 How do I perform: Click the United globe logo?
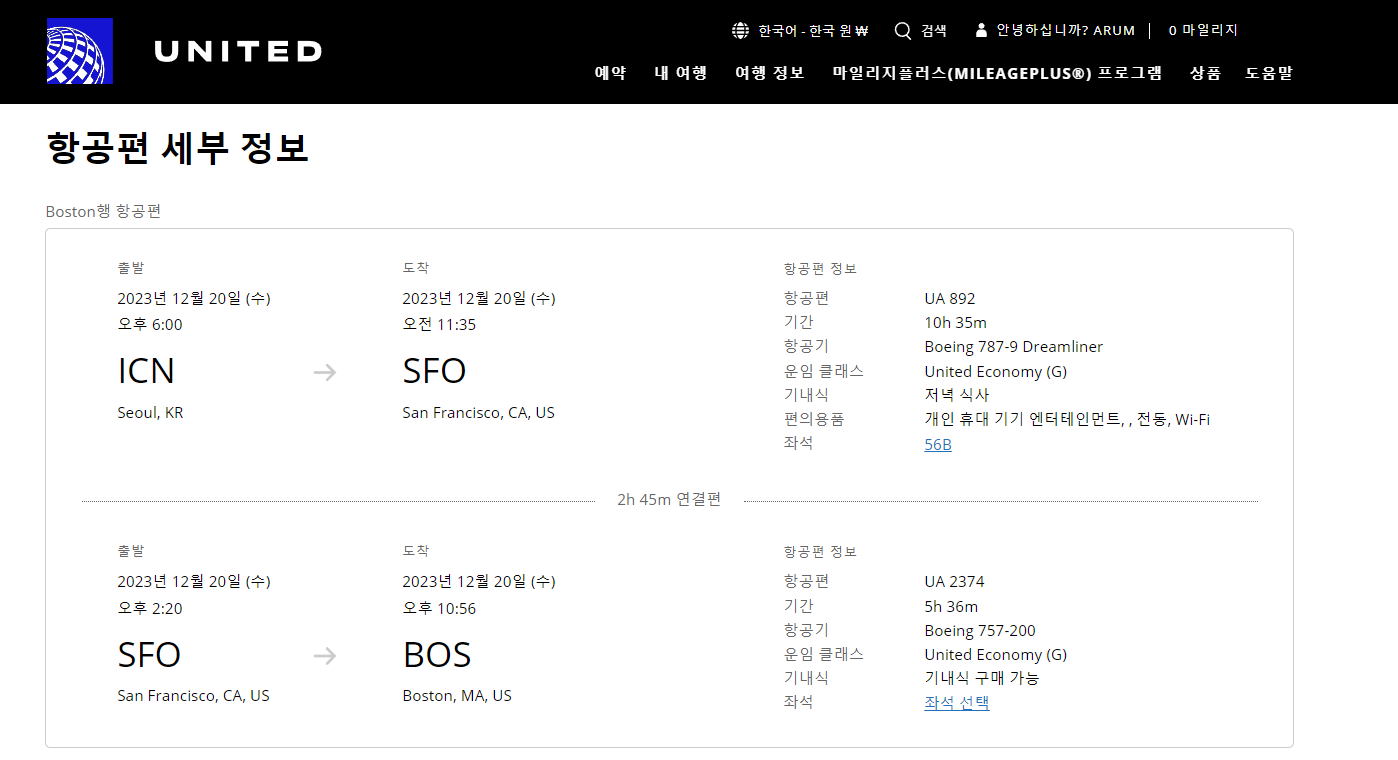(x=80, y=51)
